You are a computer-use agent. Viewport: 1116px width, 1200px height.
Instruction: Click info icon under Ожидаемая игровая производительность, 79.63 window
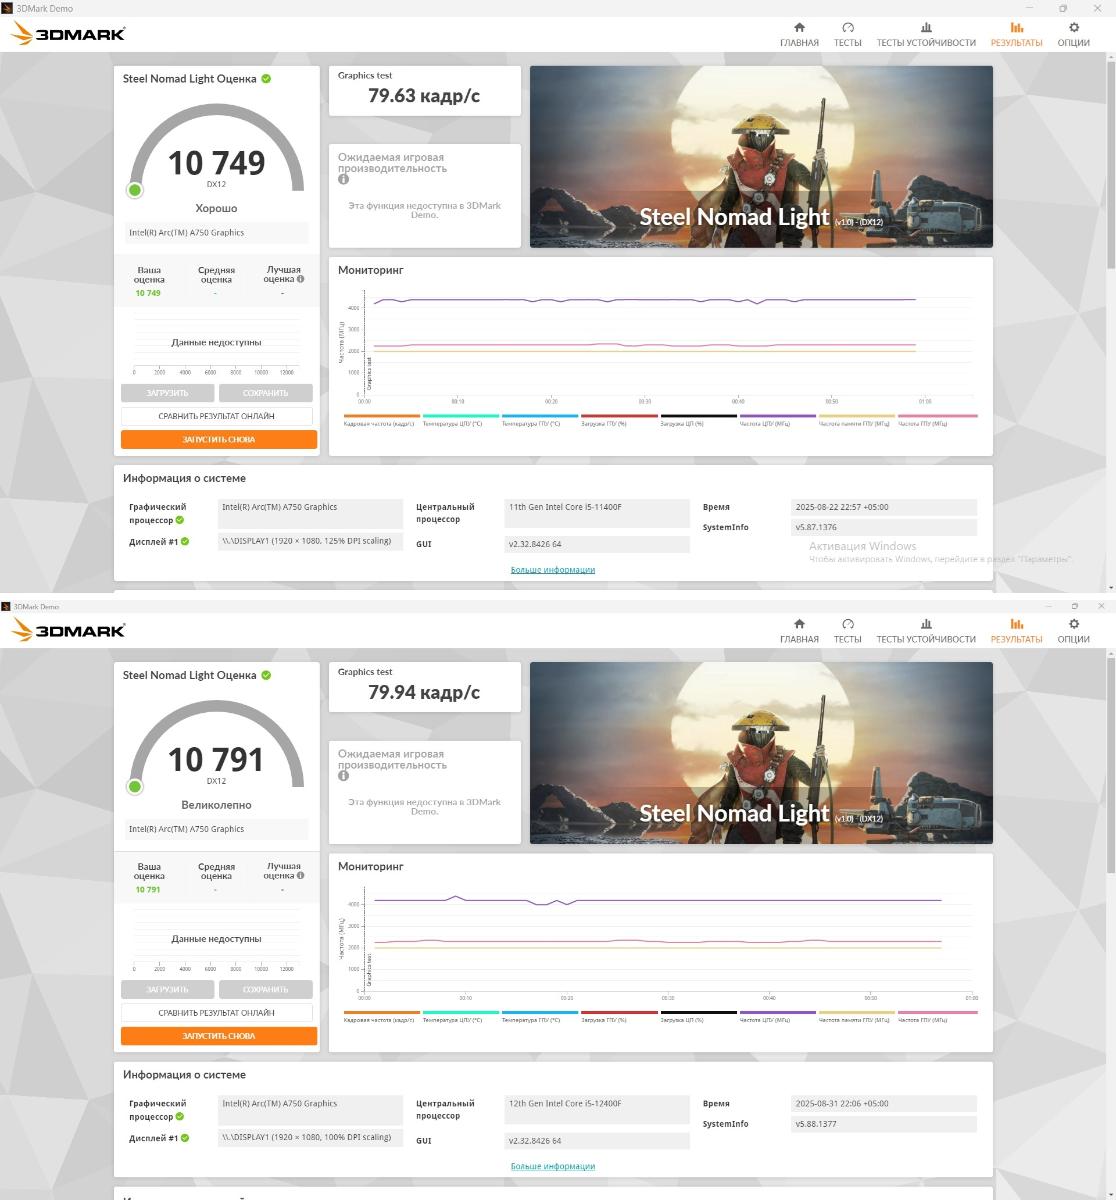click(x=343, y=180)
